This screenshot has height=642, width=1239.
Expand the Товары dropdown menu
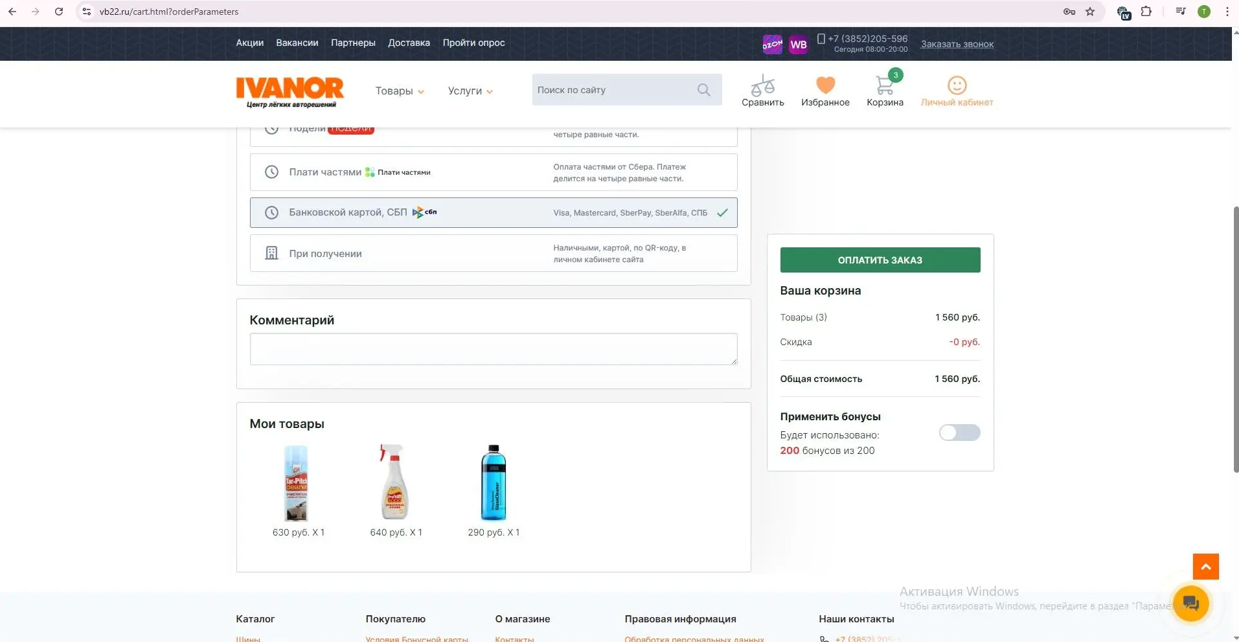[399, 91]
